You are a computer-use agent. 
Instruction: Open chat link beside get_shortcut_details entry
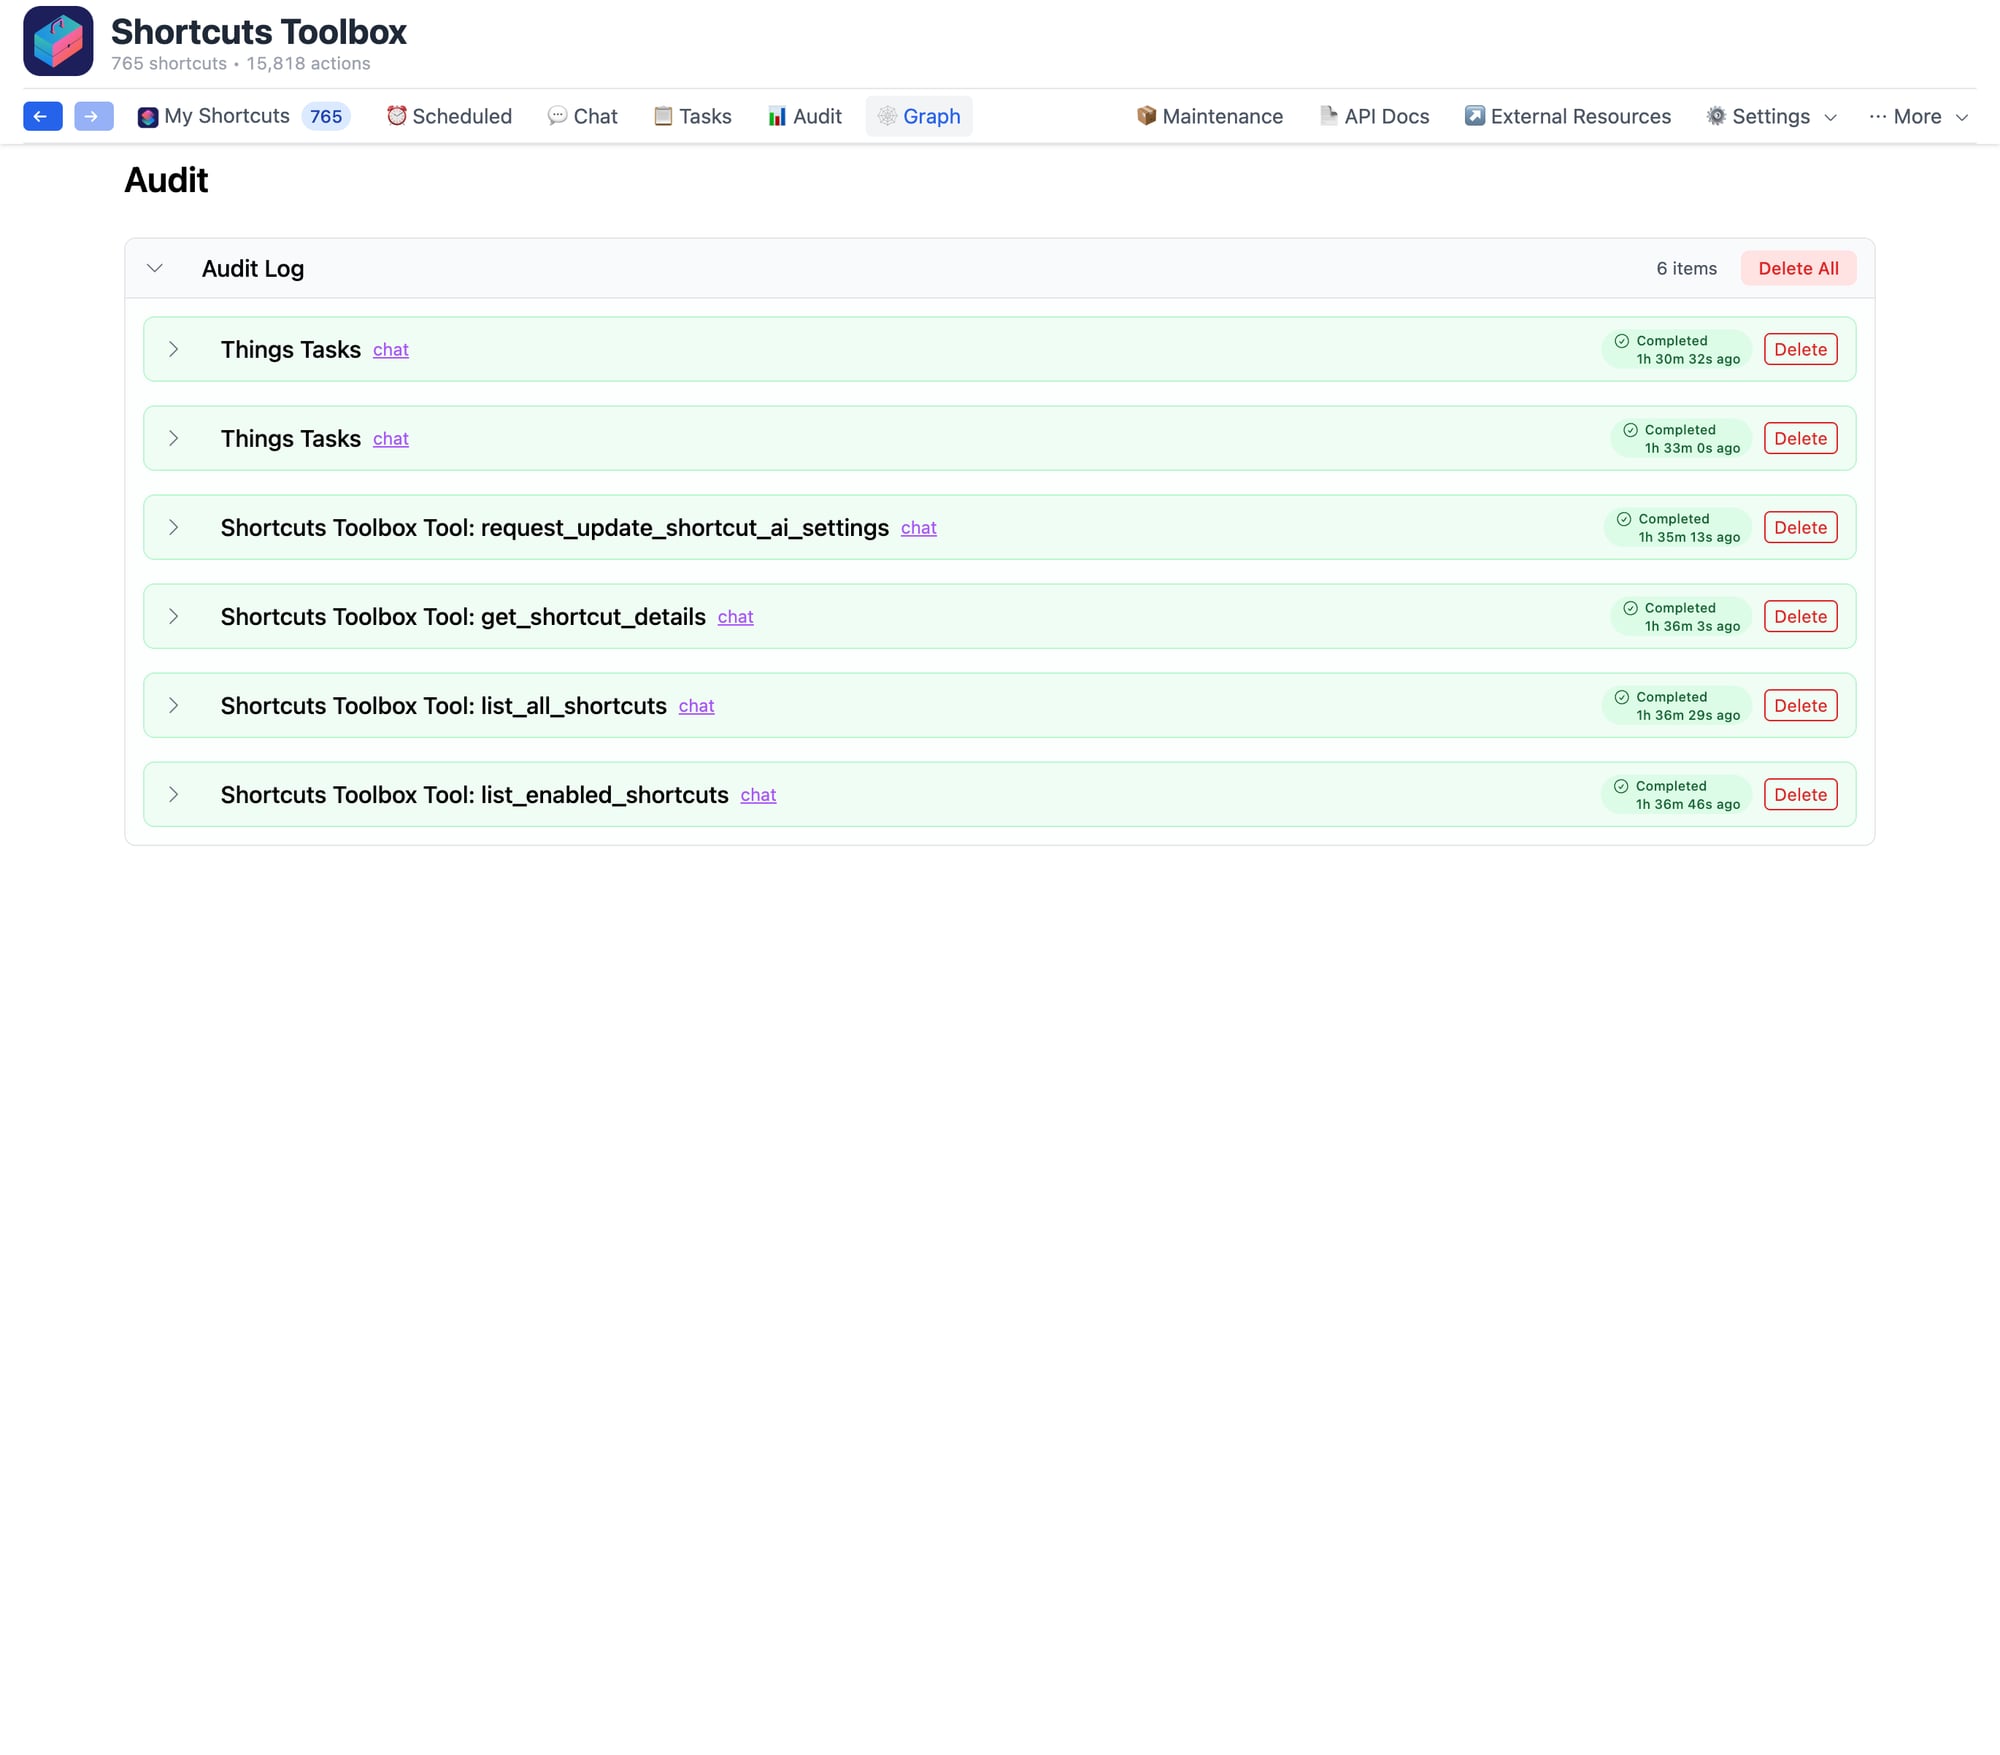(735, 617)
